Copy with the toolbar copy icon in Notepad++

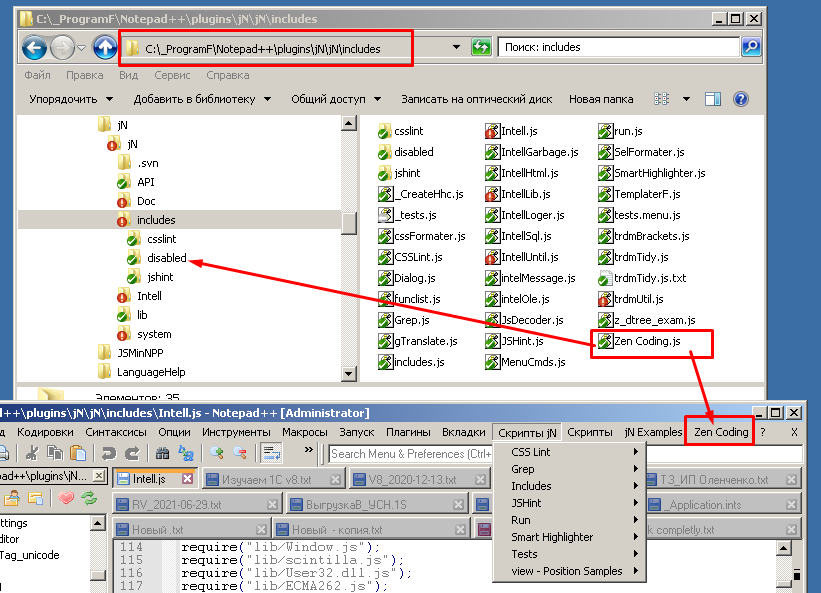tap(55, 453)
